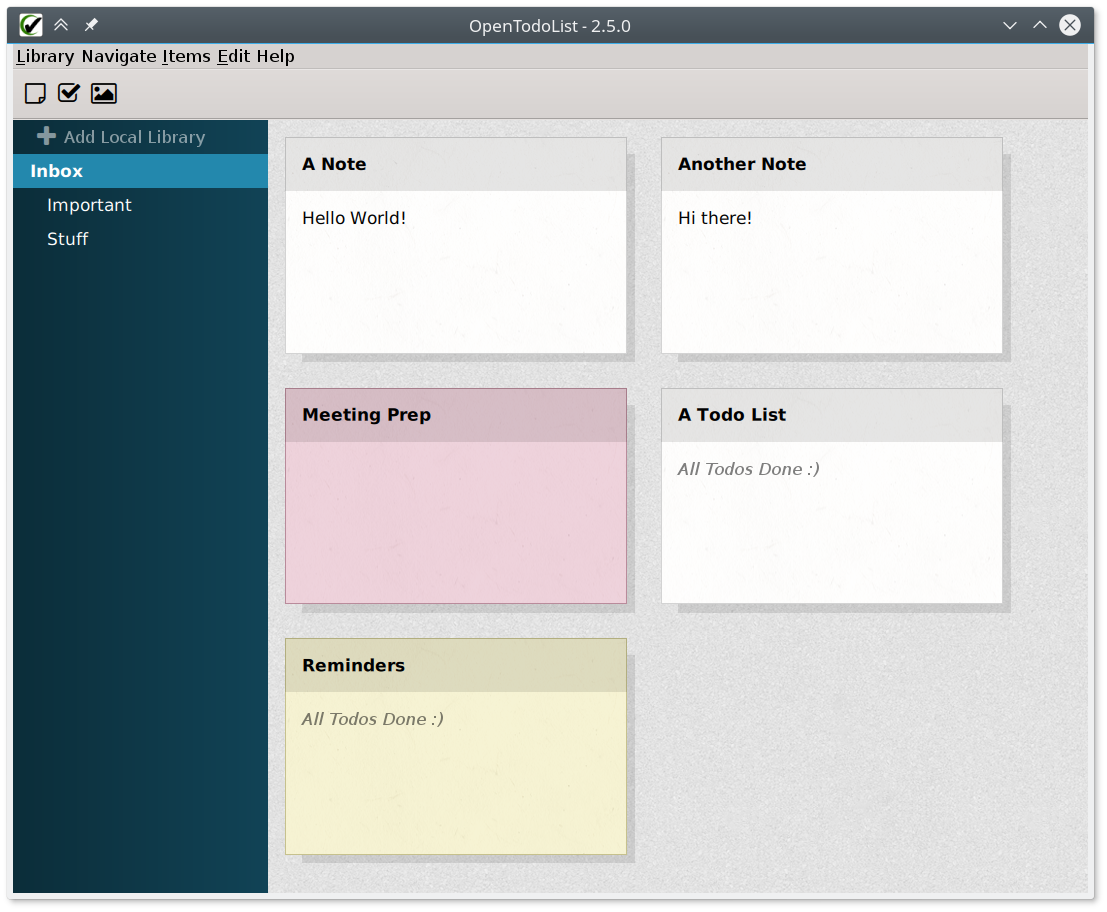Click the pink body of Meeting Prep card
The height and width of the screenshot is (912, 1107).
(x=456, y=522)
